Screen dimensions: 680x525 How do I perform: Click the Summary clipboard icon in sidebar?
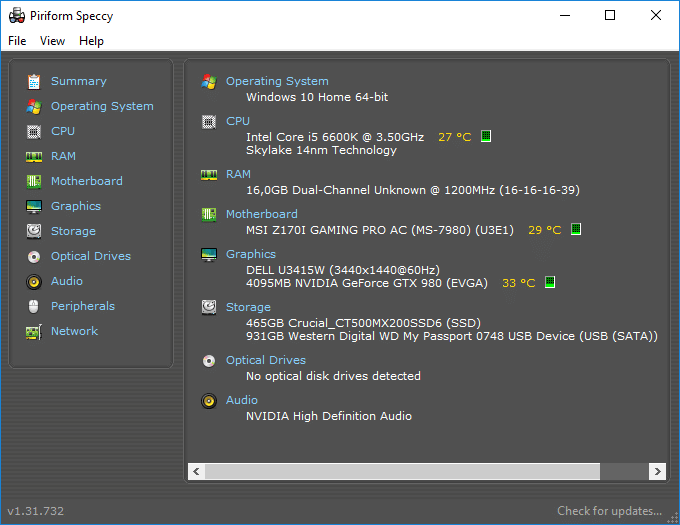[34, 82]
